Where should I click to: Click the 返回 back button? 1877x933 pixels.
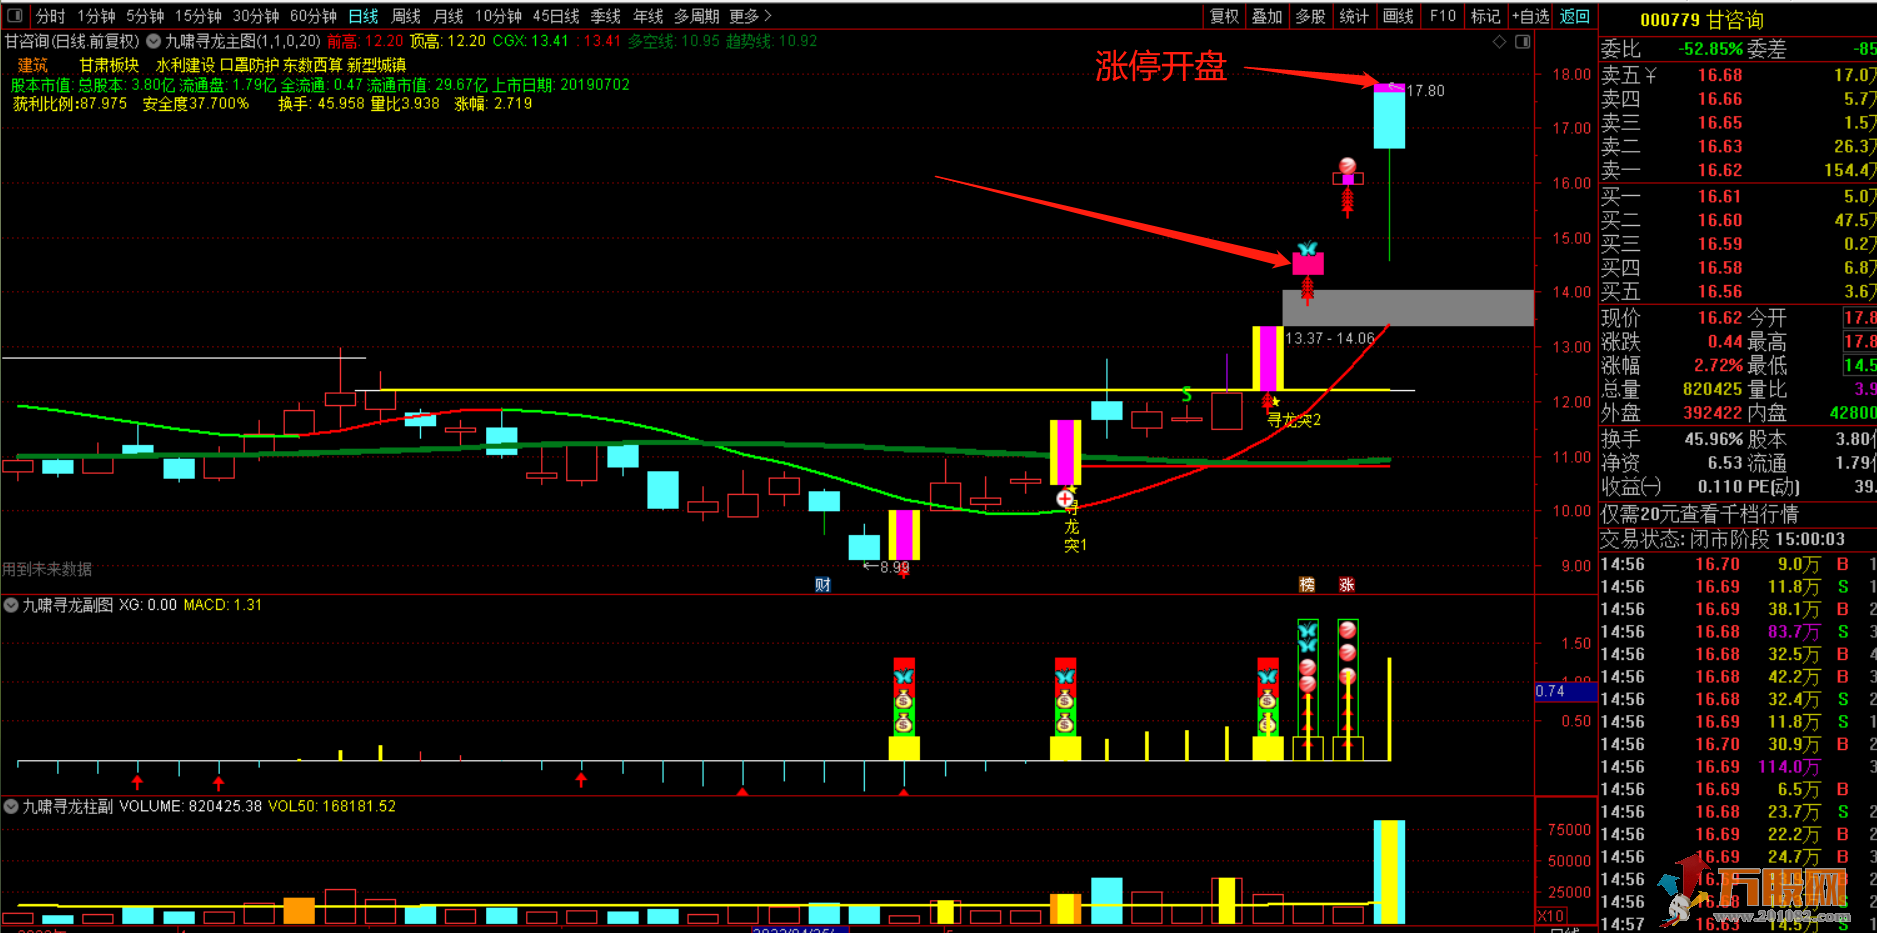tap(1574, 16)
